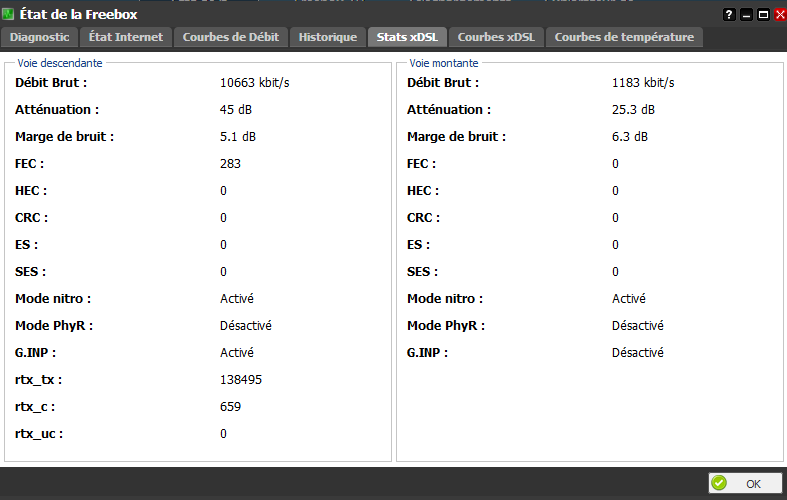
Task: Click the upstream CRC label
Action: click(x=423, y=218)
